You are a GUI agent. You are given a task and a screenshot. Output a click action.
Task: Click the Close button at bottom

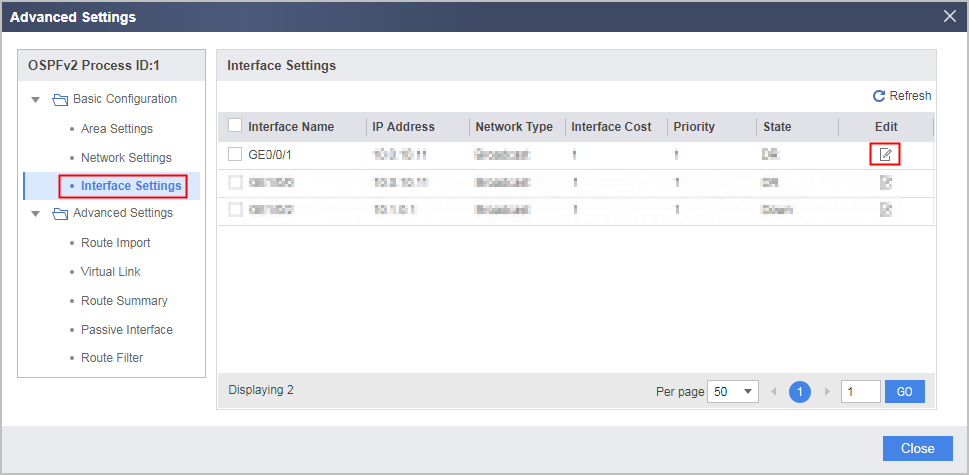pyautogui.click(x=918, y=448)
